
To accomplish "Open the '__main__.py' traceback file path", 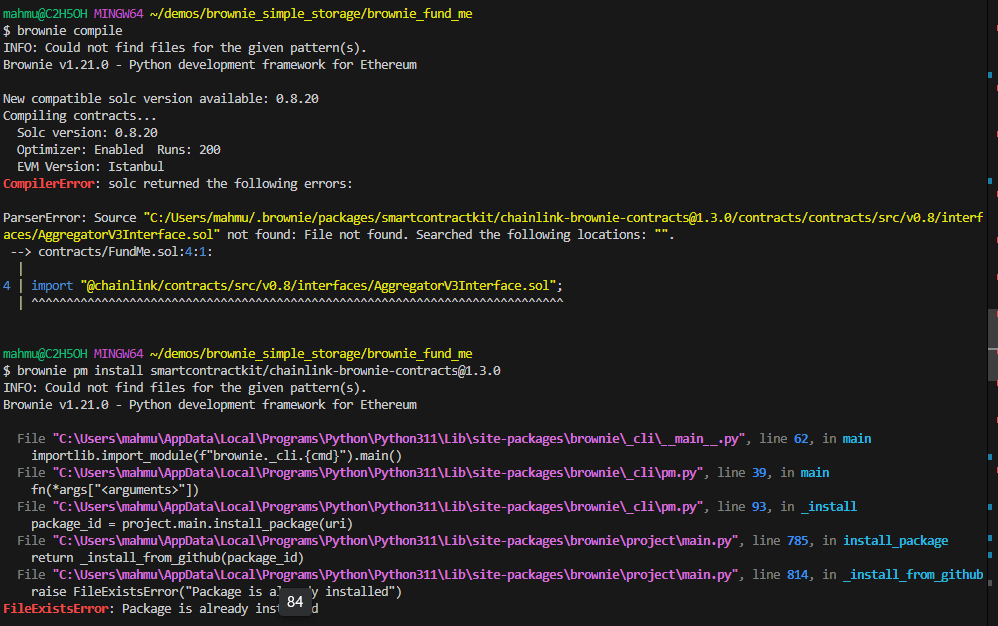I will 398,438.
